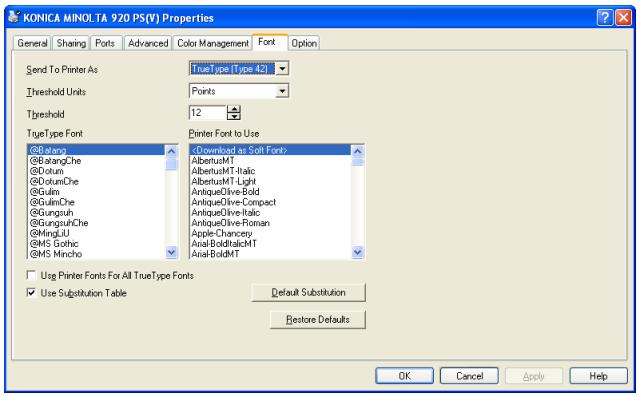Choose Arial-BoldMT printer font
The height and width of the screenshot is (396, 637).
270,254
